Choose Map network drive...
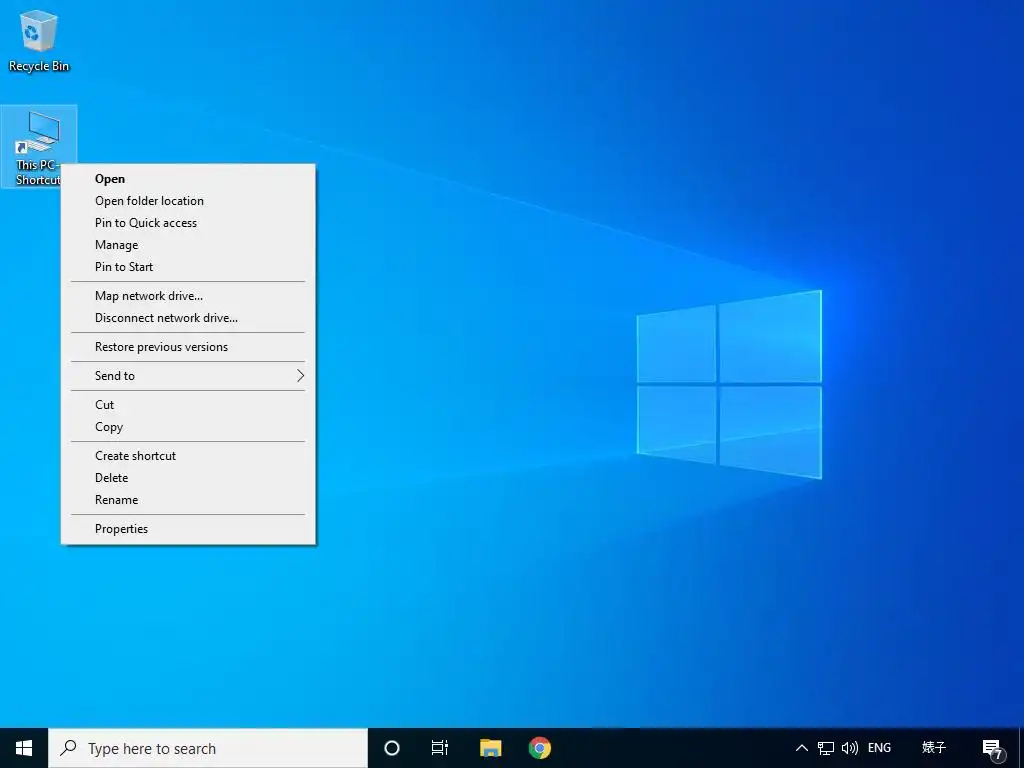The width and height of the screenshot is (1024, 768). tap(188, 296)
